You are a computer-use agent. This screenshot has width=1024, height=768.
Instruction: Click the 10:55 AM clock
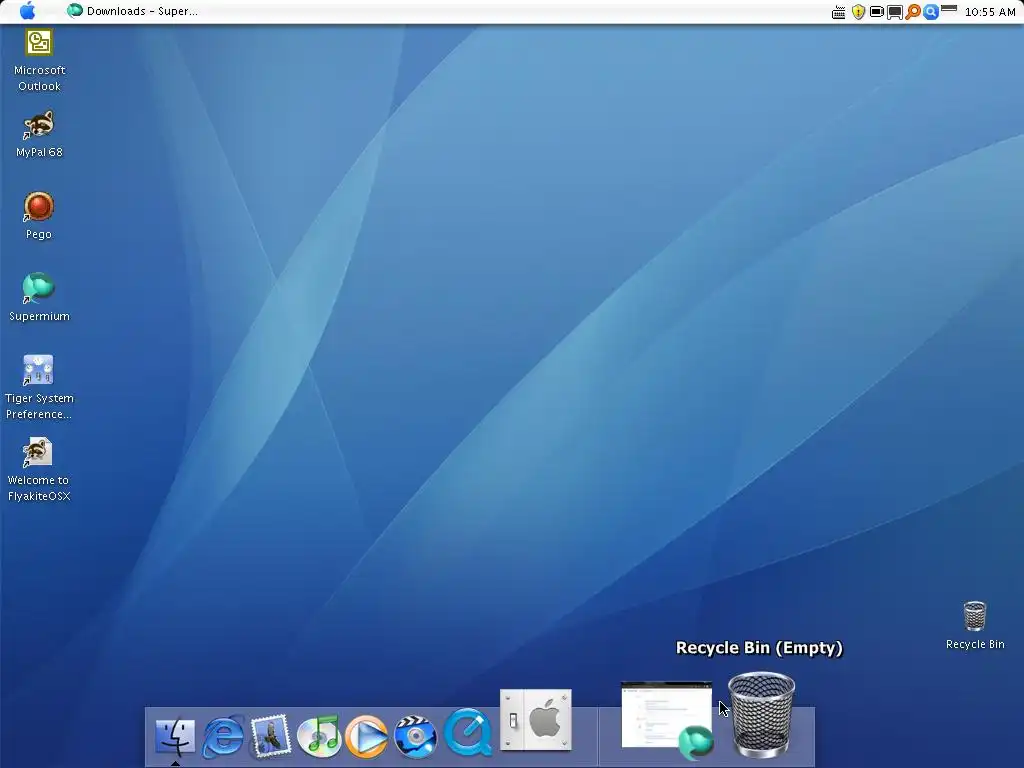pos(990,12)
